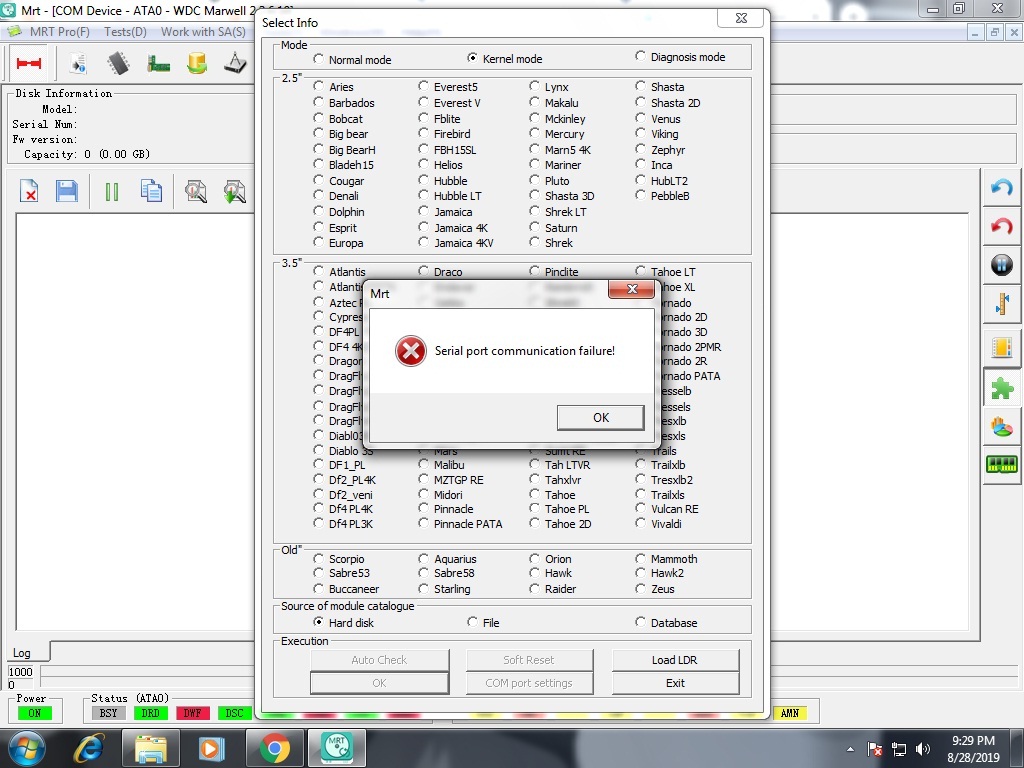Click the round pause button on sidebar

[1001, 265]
